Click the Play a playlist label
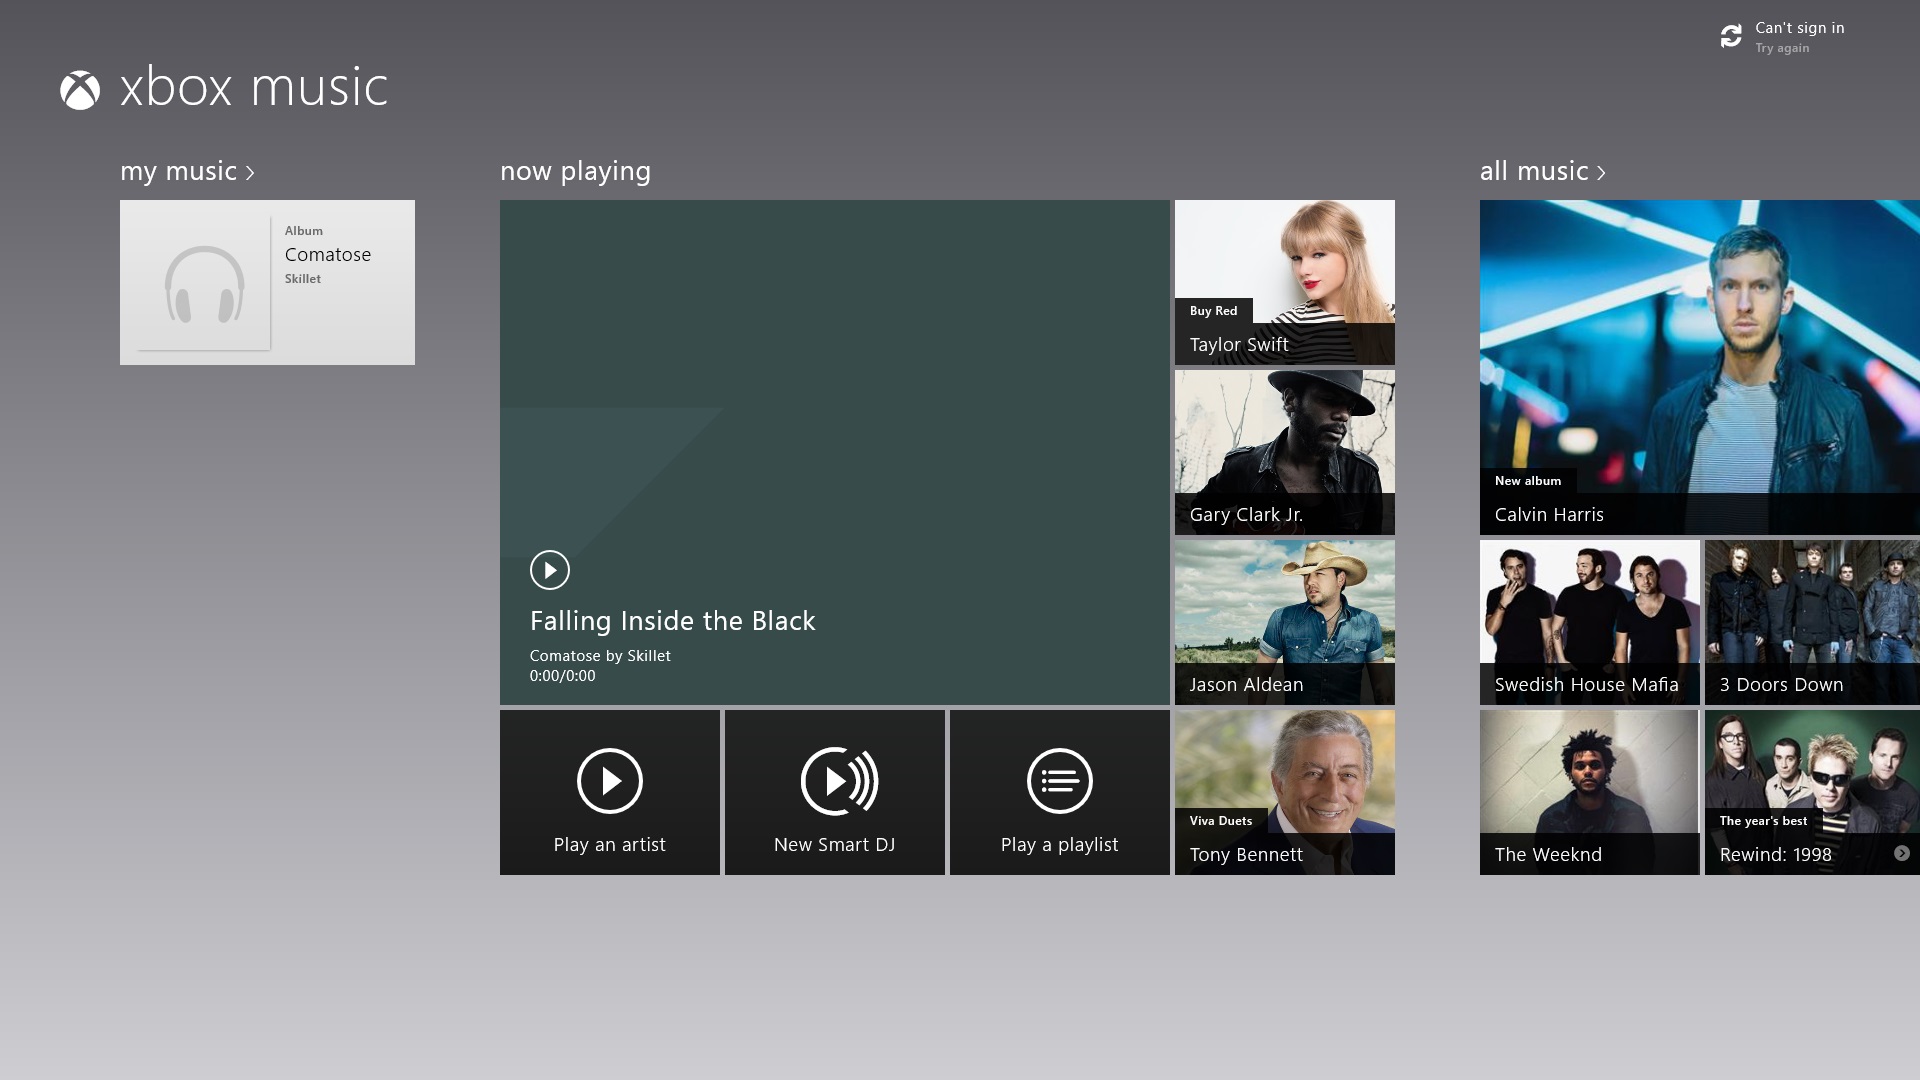 pos(1060,845)
